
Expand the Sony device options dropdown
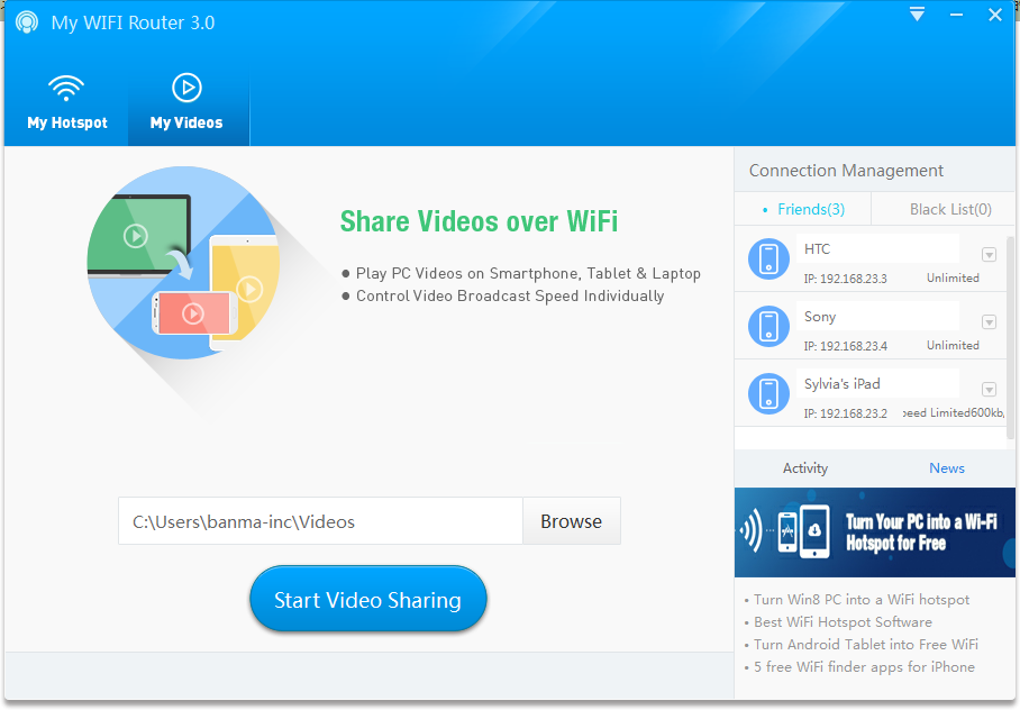(989, 322)
